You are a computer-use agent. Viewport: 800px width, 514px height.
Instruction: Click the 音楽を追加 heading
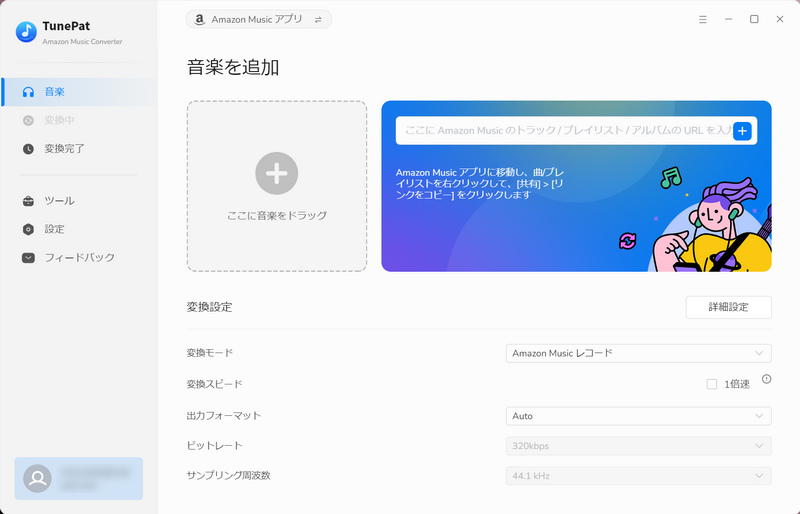tap(233, 67)
